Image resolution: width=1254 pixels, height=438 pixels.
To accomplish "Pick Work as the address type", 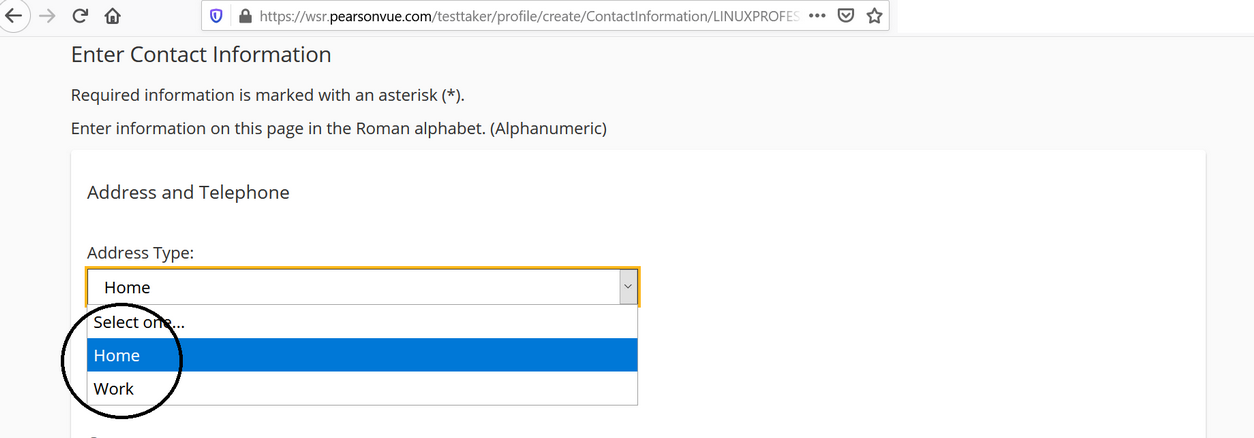I will coord(362,388).
